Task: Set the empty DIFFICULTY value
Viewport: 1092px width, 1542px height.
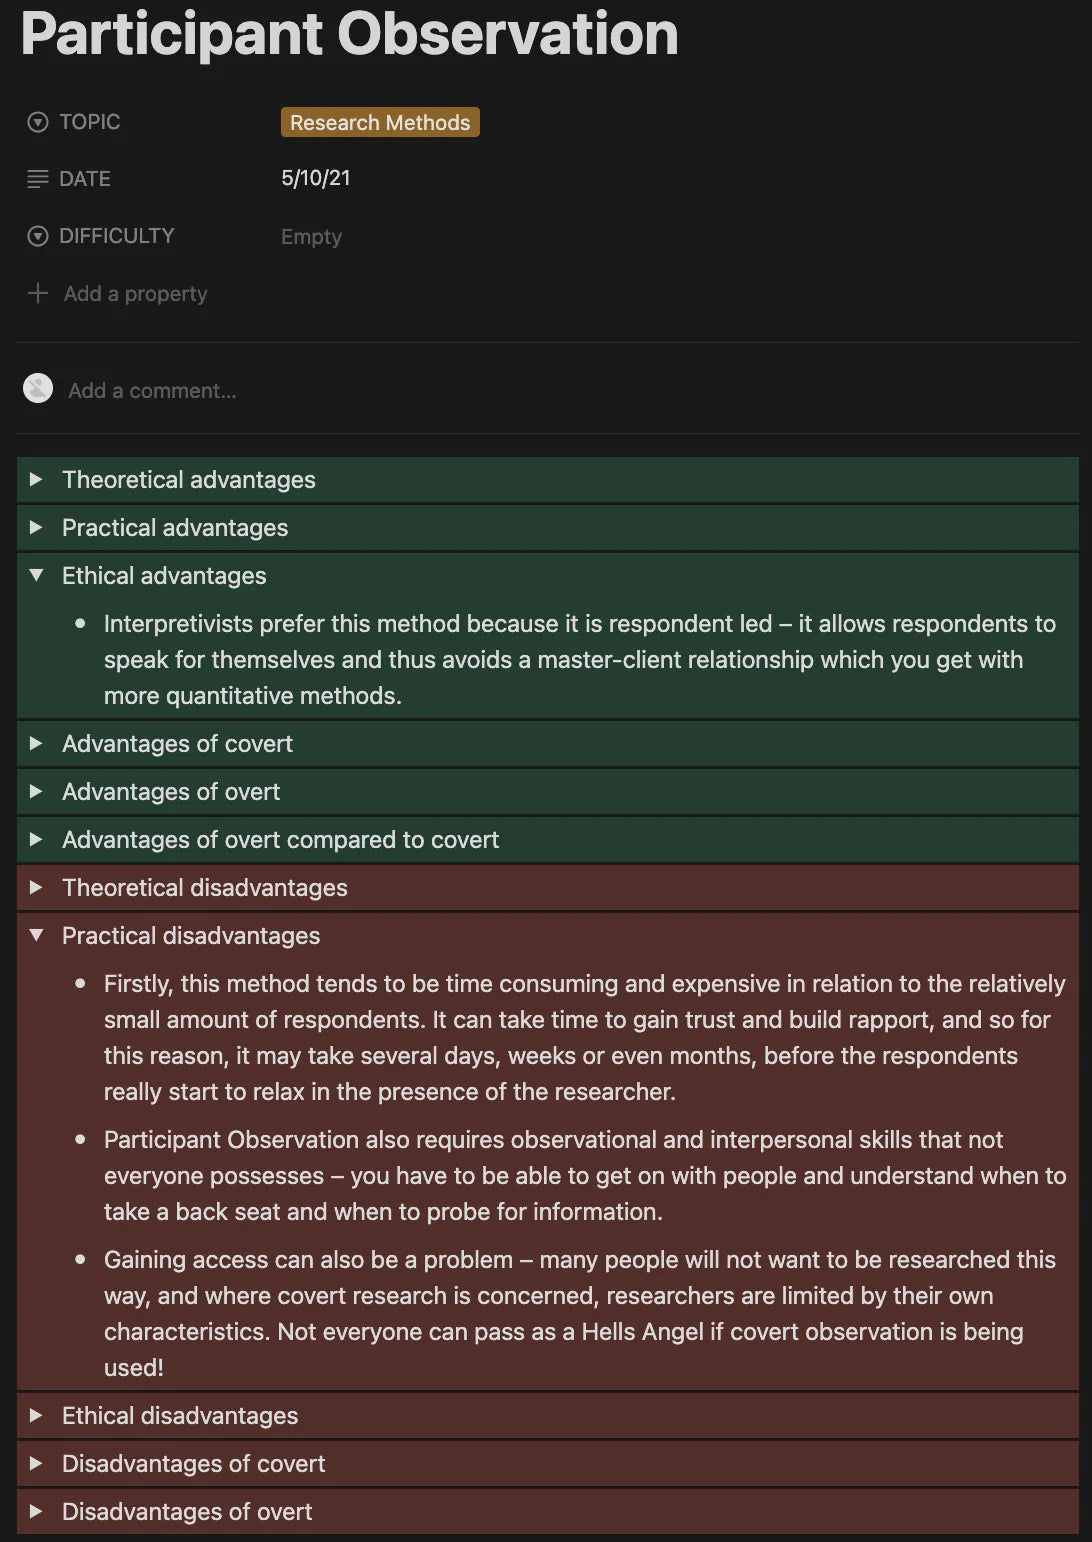Action: [x=311, y=237]
